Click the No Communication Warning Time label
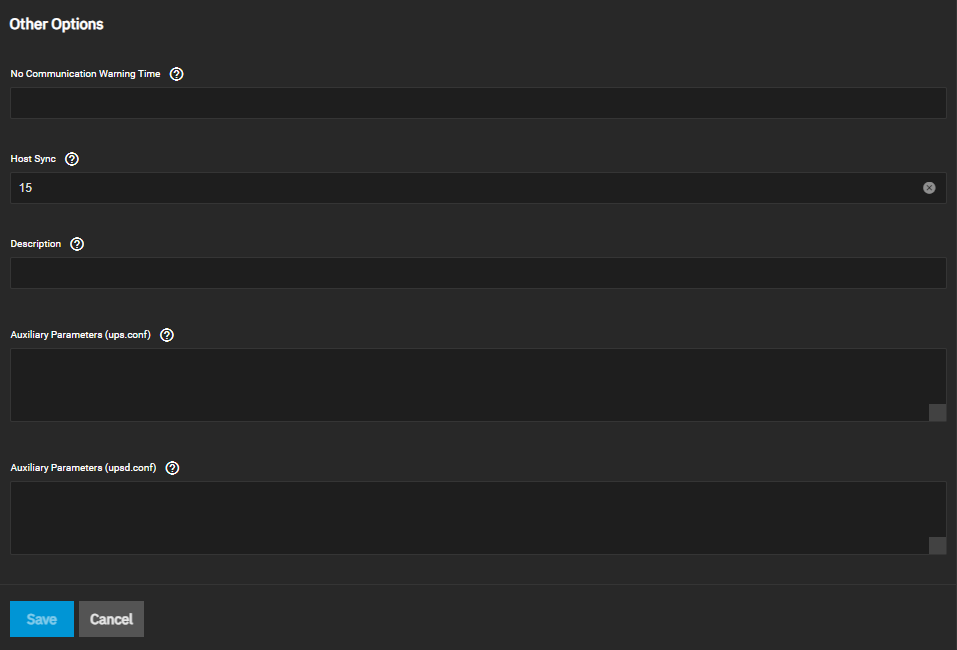Image resolution: width=957 pixels, height=650 pixels. pyautogui.click(x=85, y=74)
